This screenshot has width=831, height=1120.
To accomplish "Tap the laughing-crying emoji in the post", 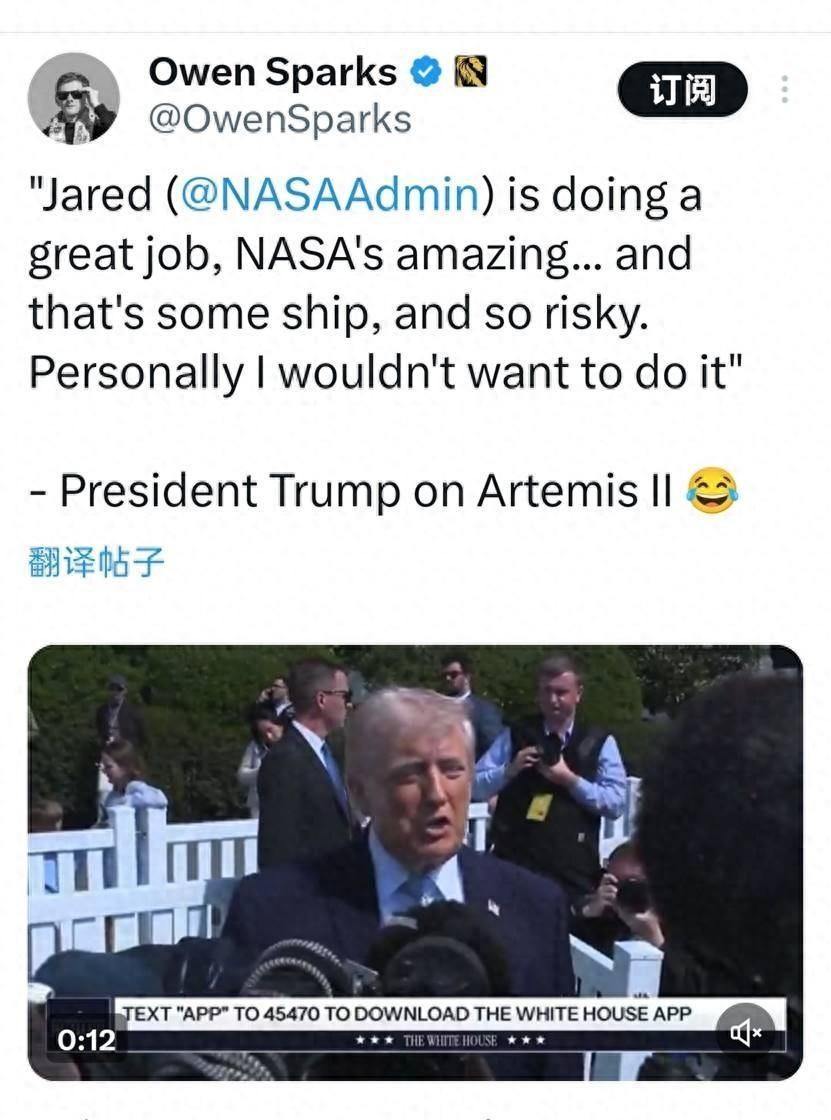I will click(712, 491).
